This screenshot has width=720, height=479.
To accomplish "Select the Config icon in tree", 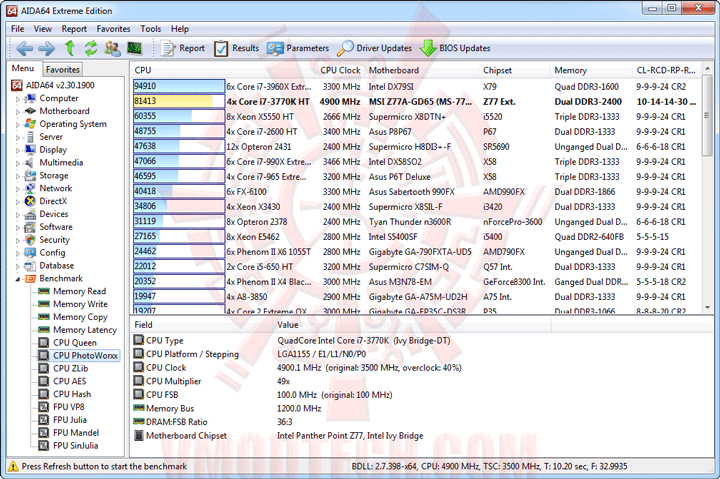I will coord(30,253).
